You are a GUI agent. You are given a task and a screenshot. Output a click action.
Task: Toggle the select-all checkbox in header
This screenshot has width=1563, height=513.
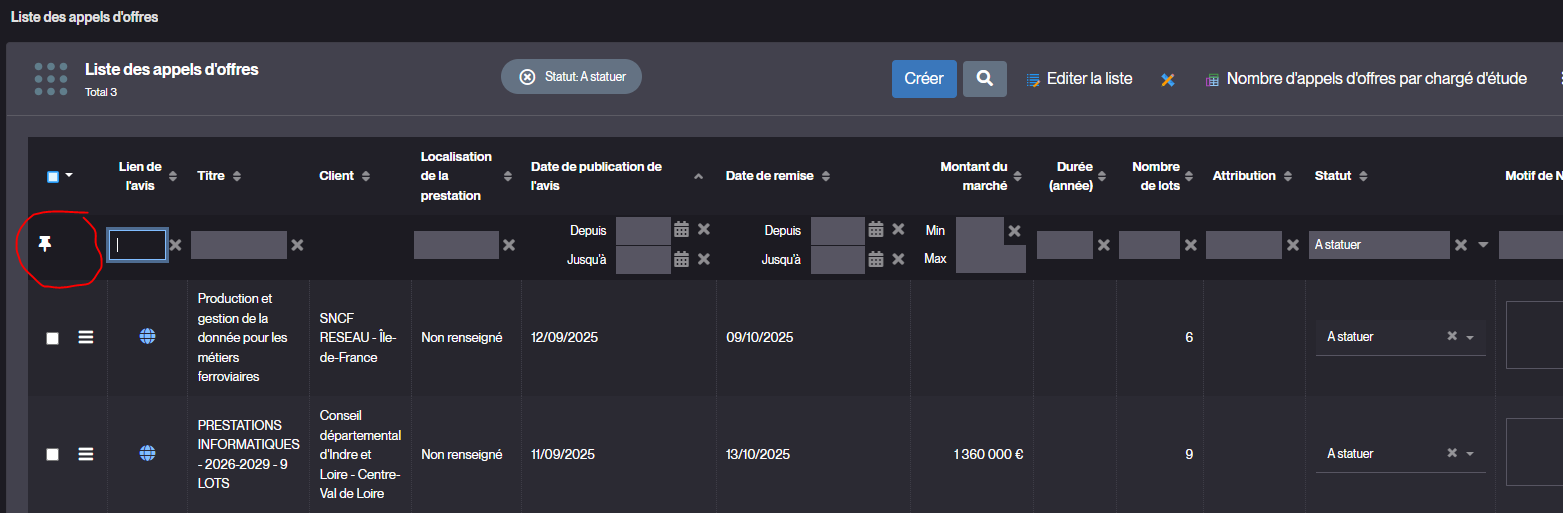click(x=53, y=177)
